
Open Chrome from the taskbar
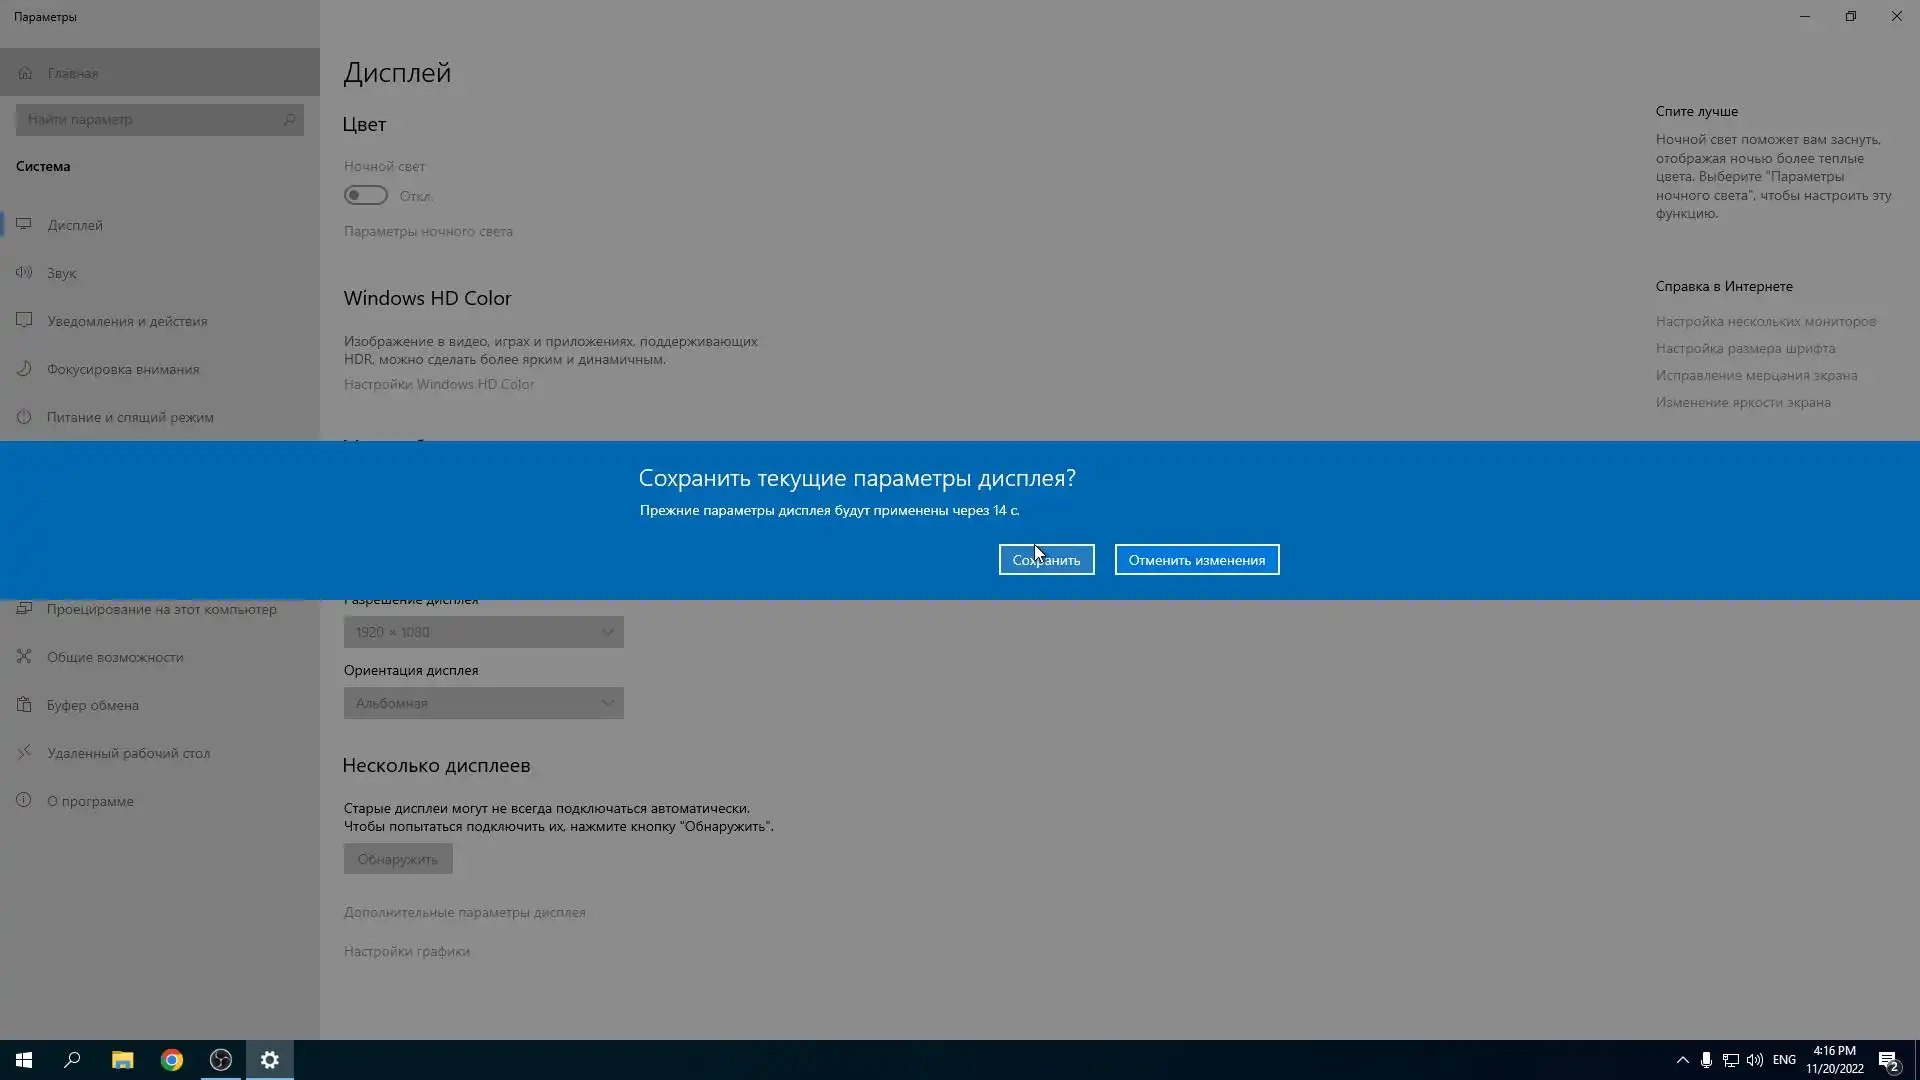(172, 1060)
